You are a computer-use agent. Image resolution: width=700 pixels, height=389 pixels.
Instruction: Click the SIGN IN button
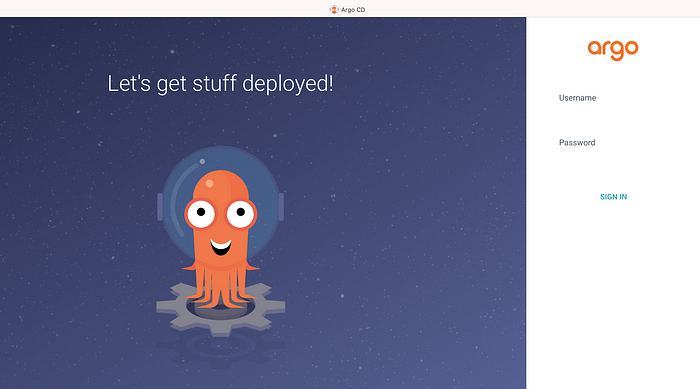(613, 197)
